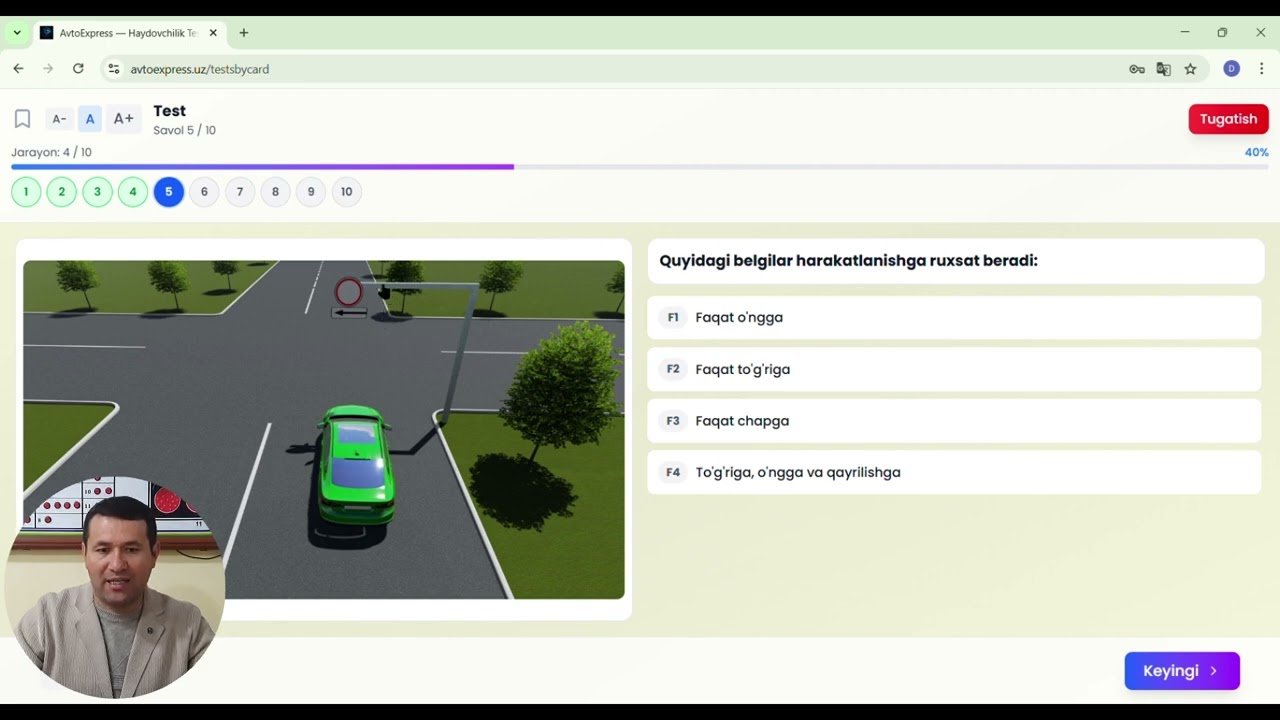Go to question 1
Screen dimensions: 1280x720
click(x=26, y=192)
